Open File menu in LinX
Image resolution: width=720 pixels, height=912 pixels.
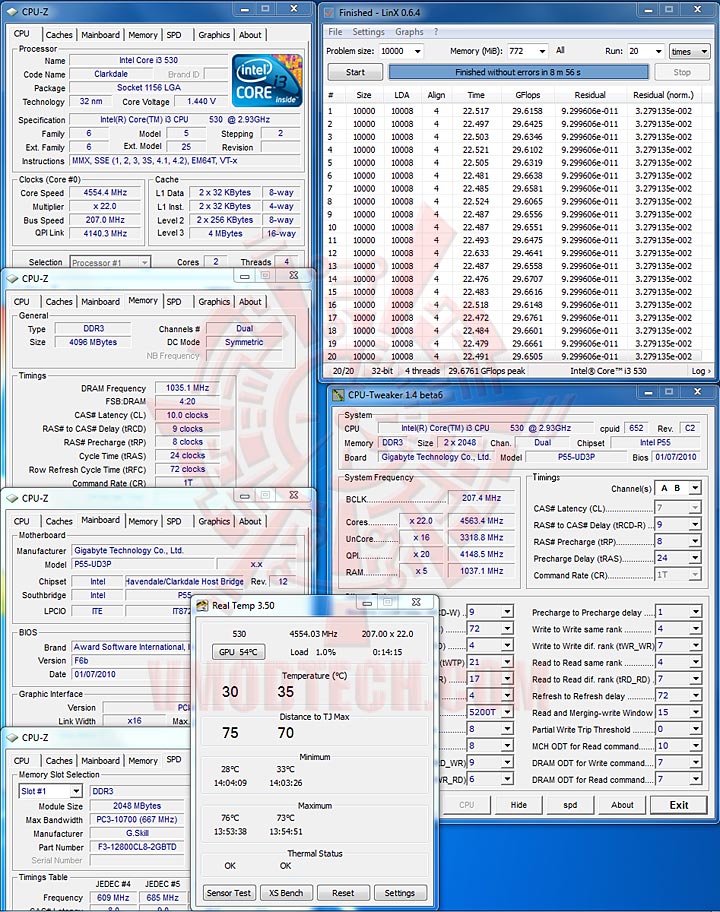tap(335, 31)
